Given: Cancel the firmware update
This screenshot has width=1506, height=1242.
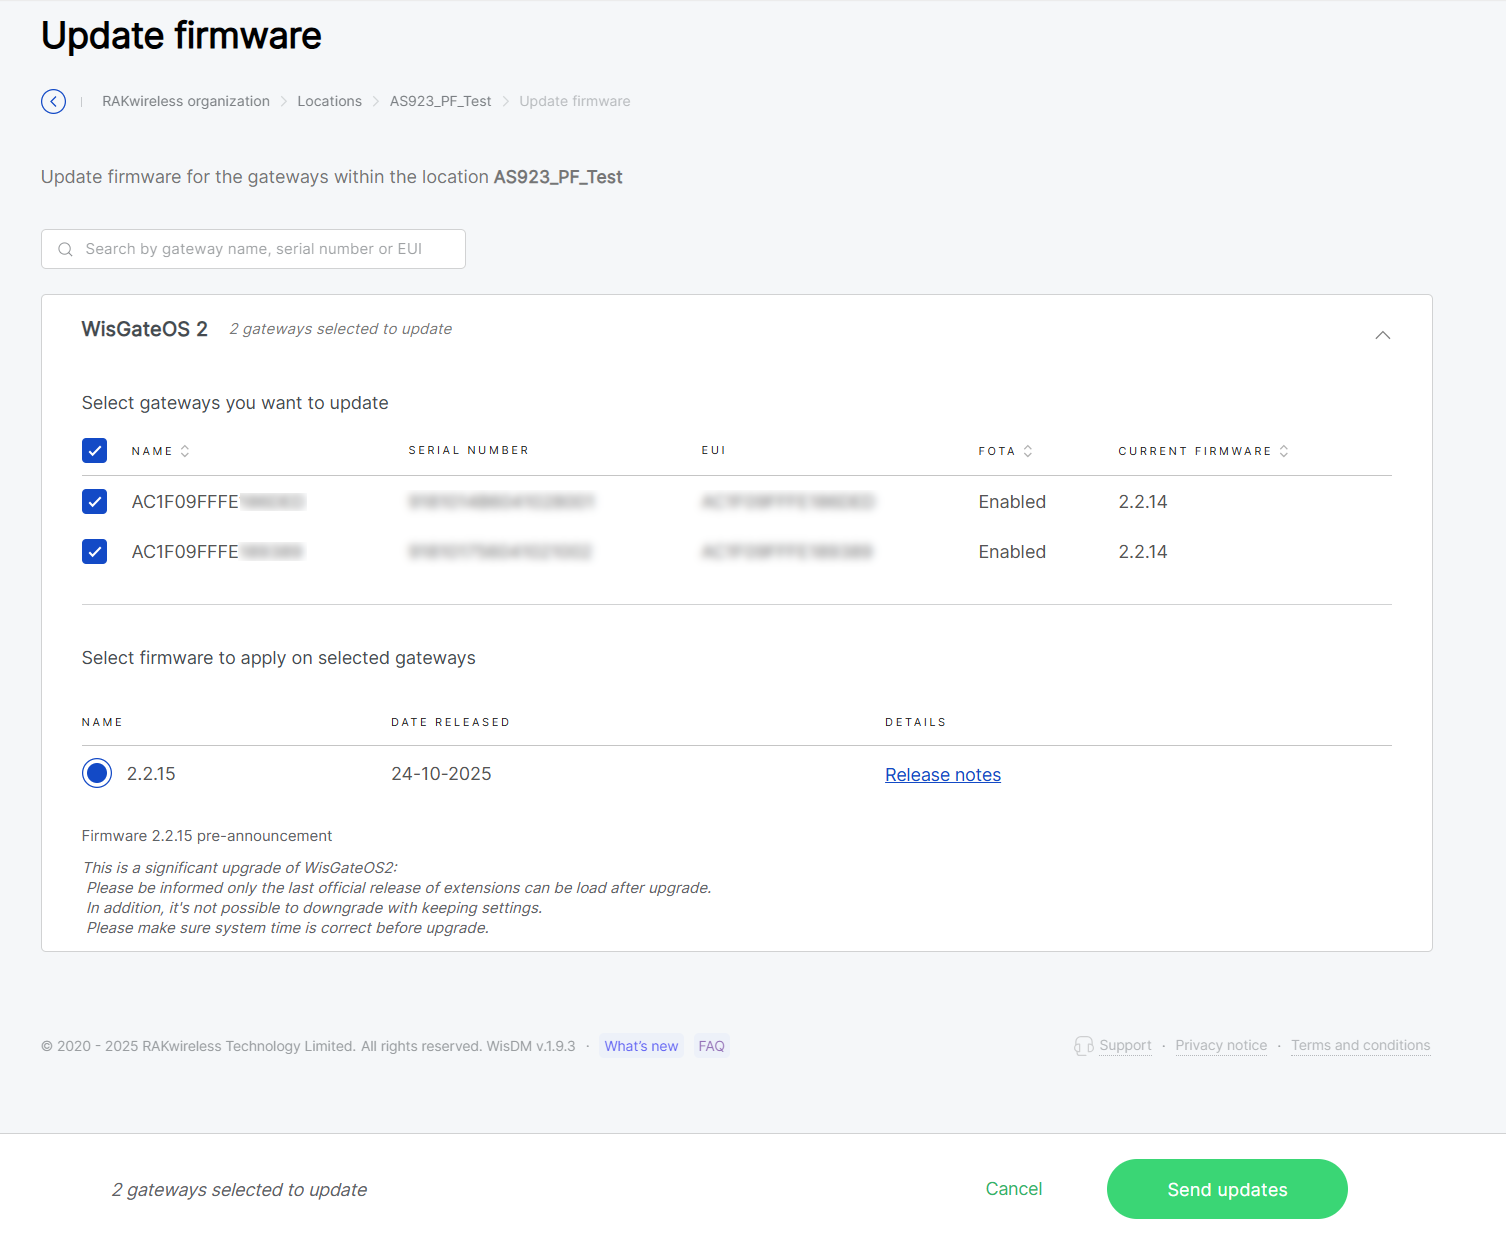Looking at the screenshot, I should (1013, 1189).
